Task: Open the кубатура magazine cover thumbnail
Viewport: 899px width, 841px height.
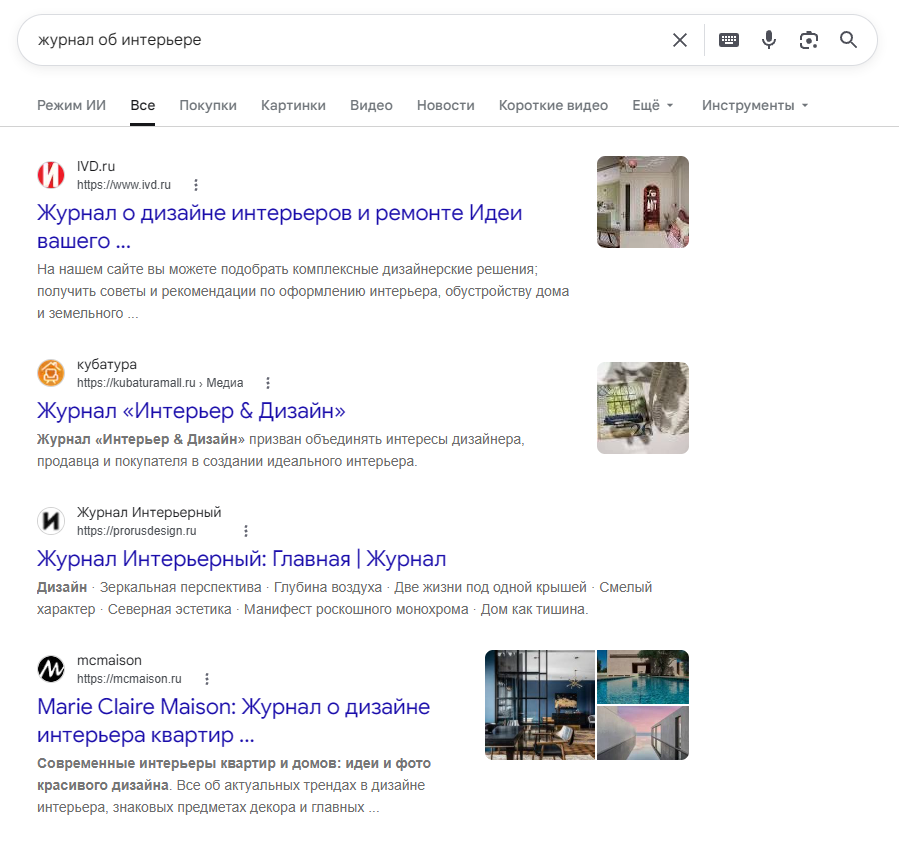Action: click(x=643, y=408)
